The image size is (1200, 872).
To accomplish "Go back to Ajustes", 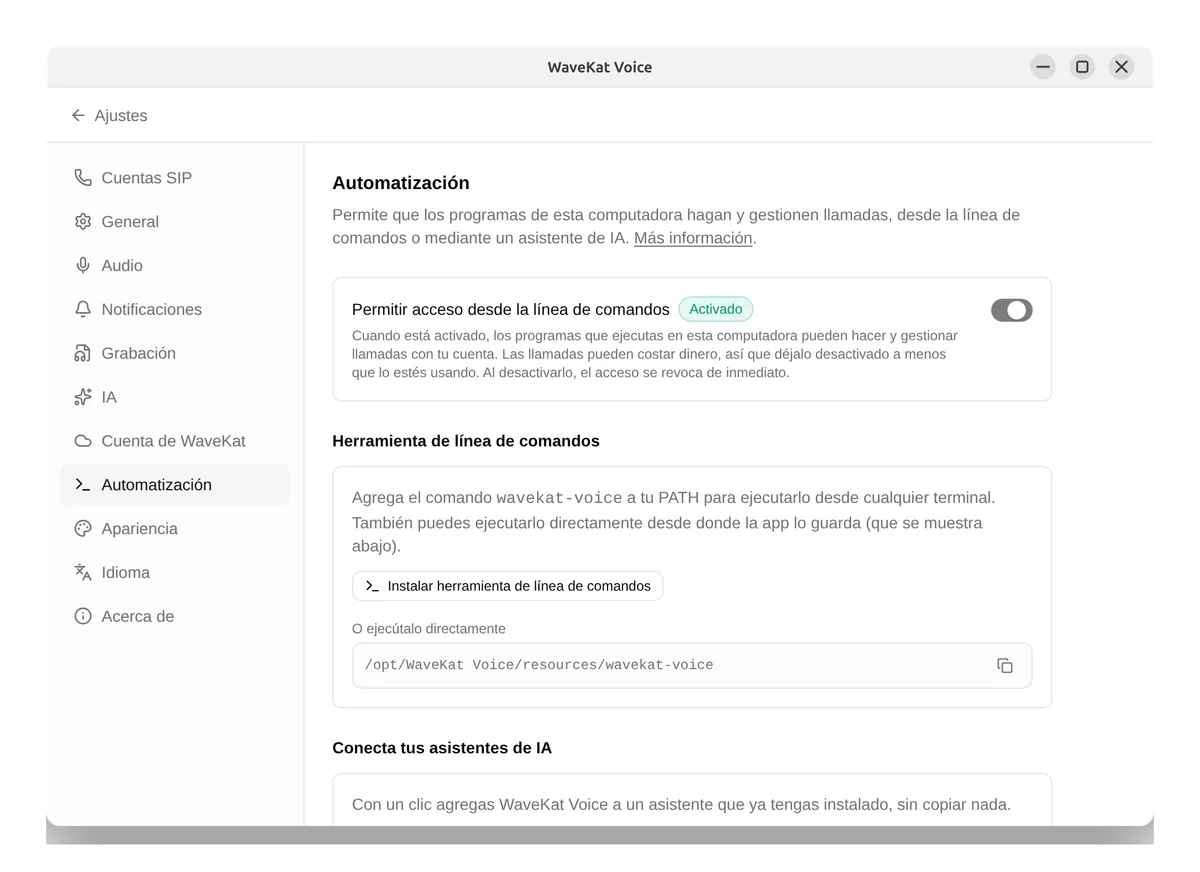I will click(x=109, y=116).
